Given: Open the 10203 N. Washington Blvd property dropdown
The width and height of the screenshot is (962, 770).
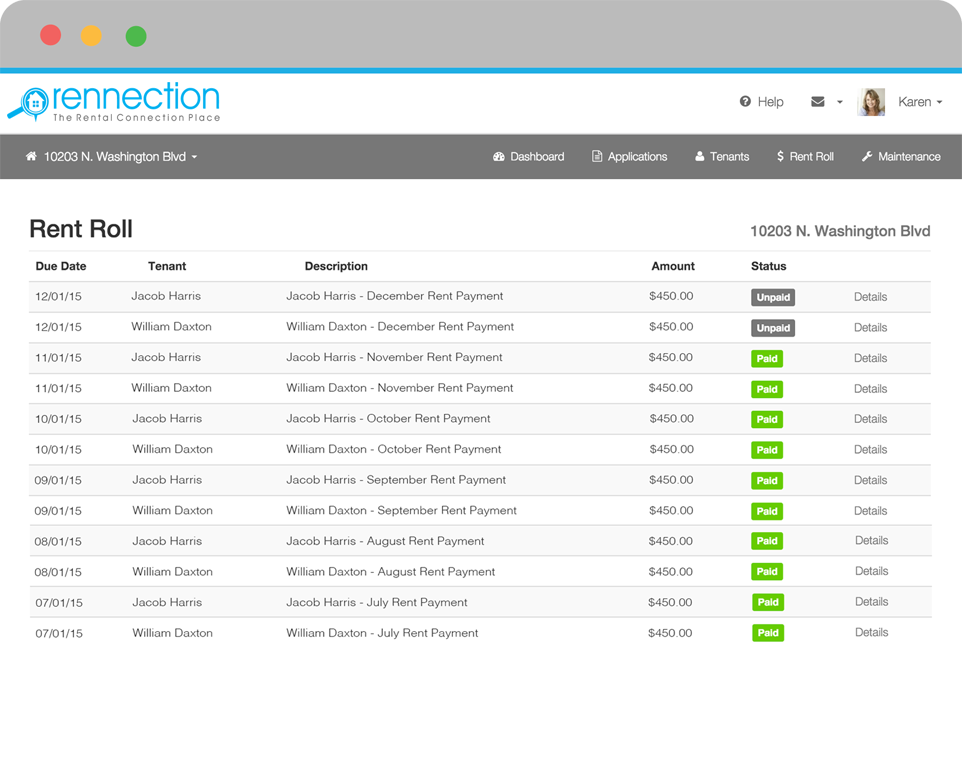Looking at the screenshot, I should pyautogui.click(x=120, y=157).
